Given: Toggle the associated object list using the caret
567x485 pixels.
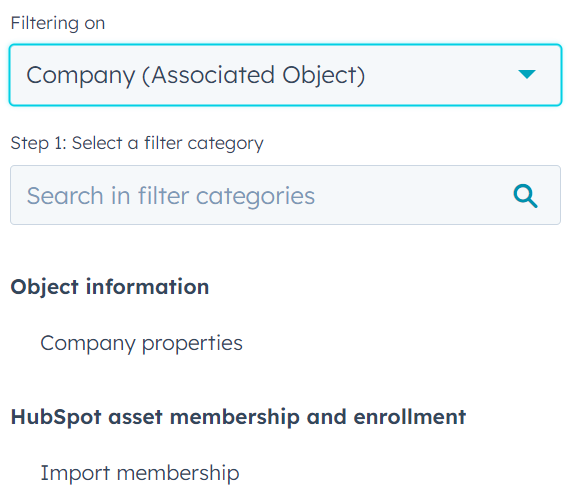Looking at the screenshot, I should coord(526,75).
